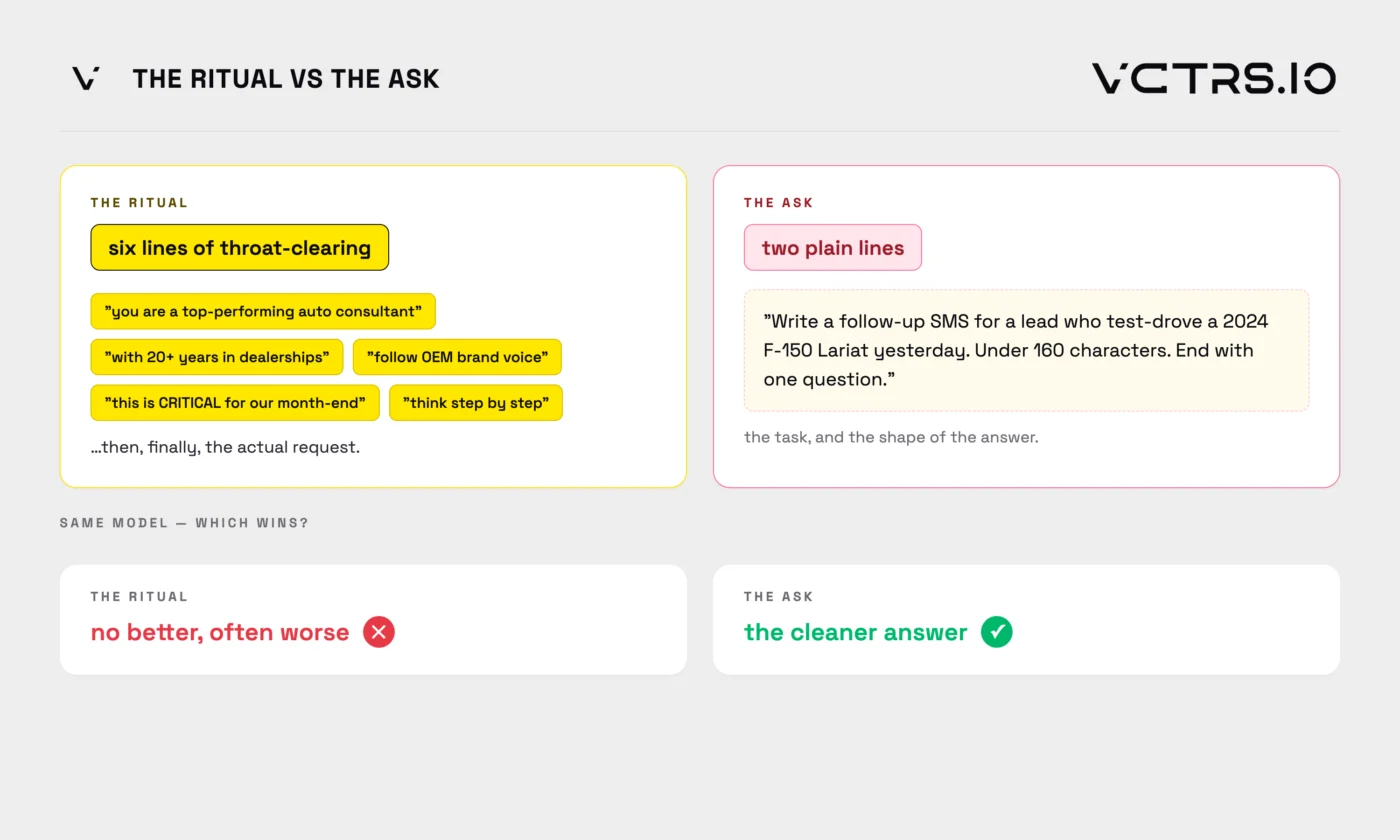Click 'THE RITUAL VS THE ASK' title
This screenshot has height=840, width=1400.
pyautogui.click(x=286, y=79)
